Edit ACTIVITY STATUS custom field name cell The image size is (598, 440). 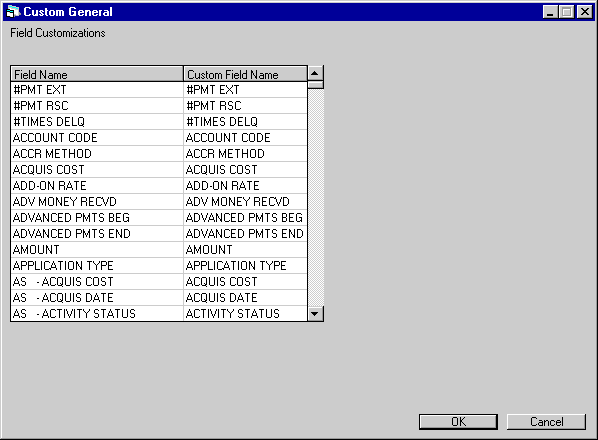coord(245,314)
